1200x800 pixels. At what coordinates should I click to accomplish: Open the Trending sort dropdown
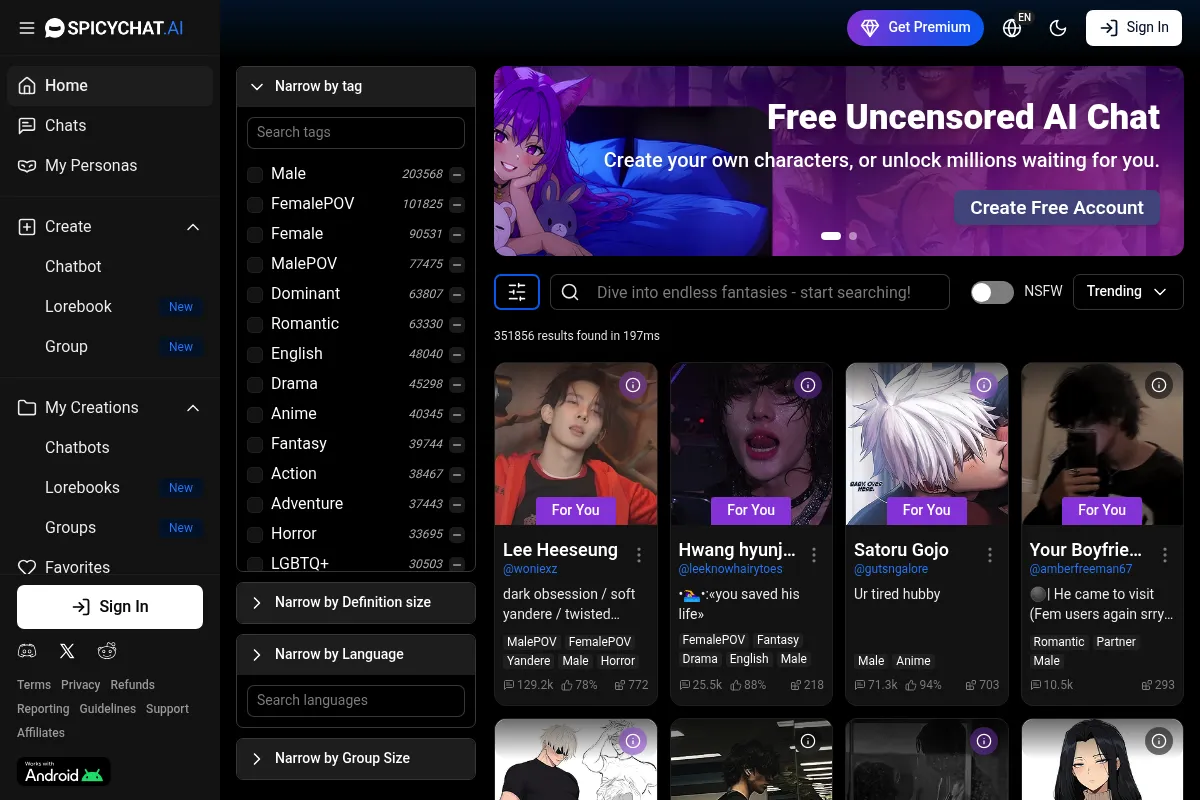click(1128, 292)
